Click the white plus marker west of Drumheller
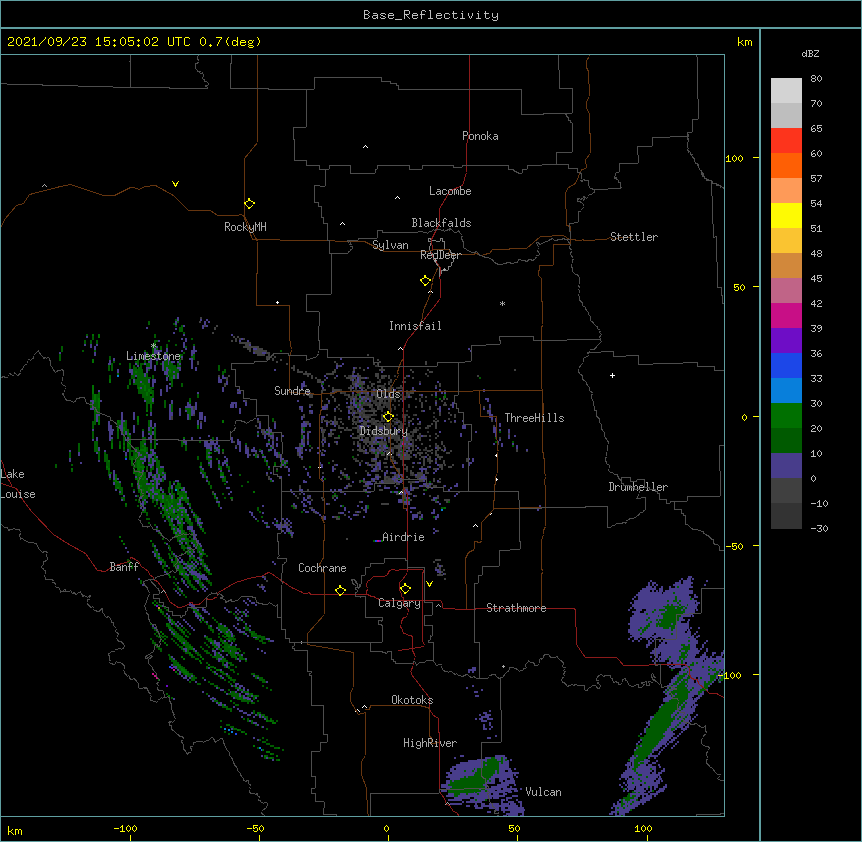862x842 pixels. coord(612,375)
